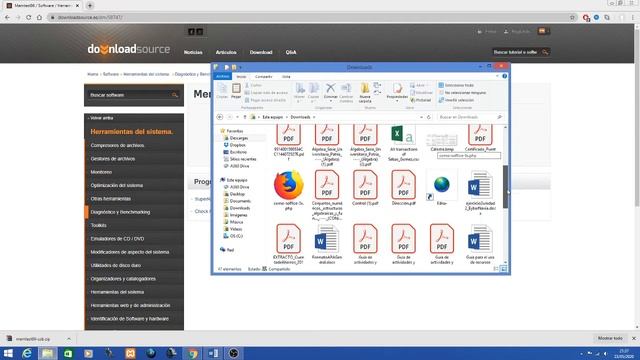
Task: Click the Explorer back arrow button
Action: [220, 117]
